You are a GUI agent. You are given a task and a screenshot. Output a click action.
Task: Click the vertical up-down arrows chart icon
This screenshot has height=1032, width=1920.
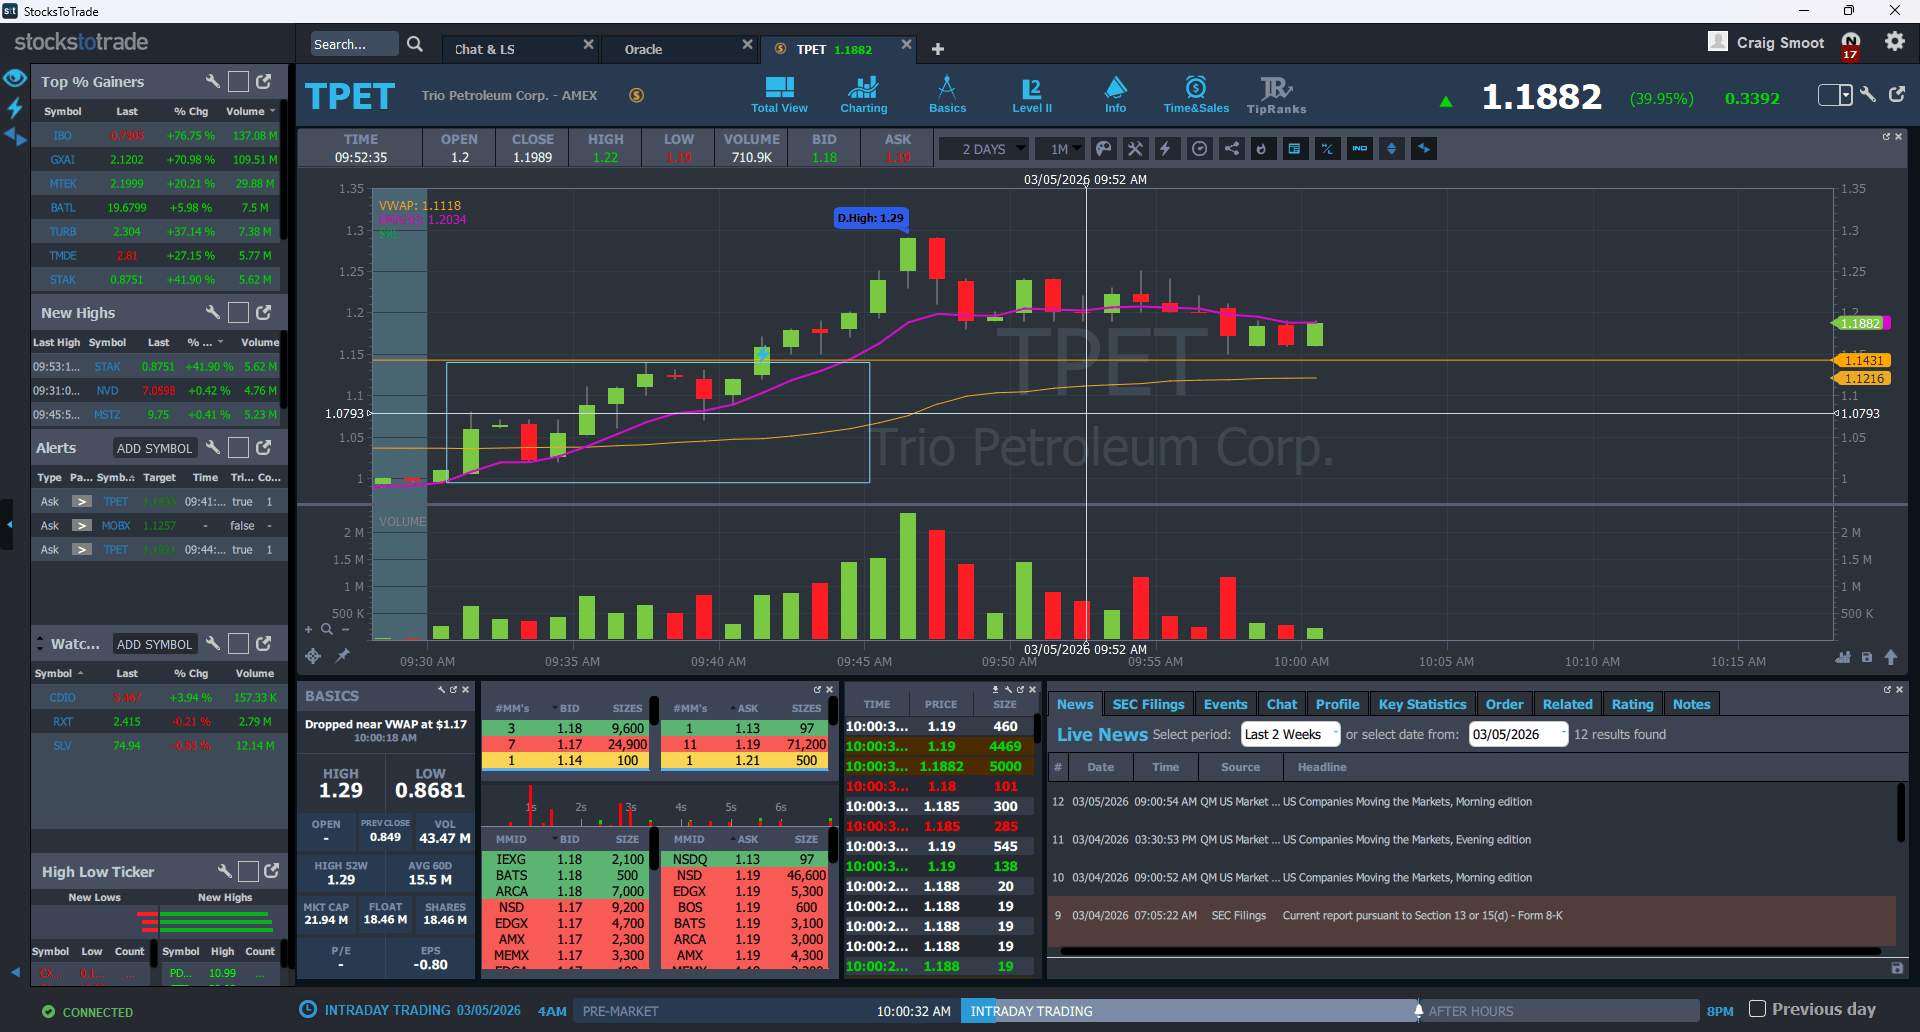[1391, 149]
